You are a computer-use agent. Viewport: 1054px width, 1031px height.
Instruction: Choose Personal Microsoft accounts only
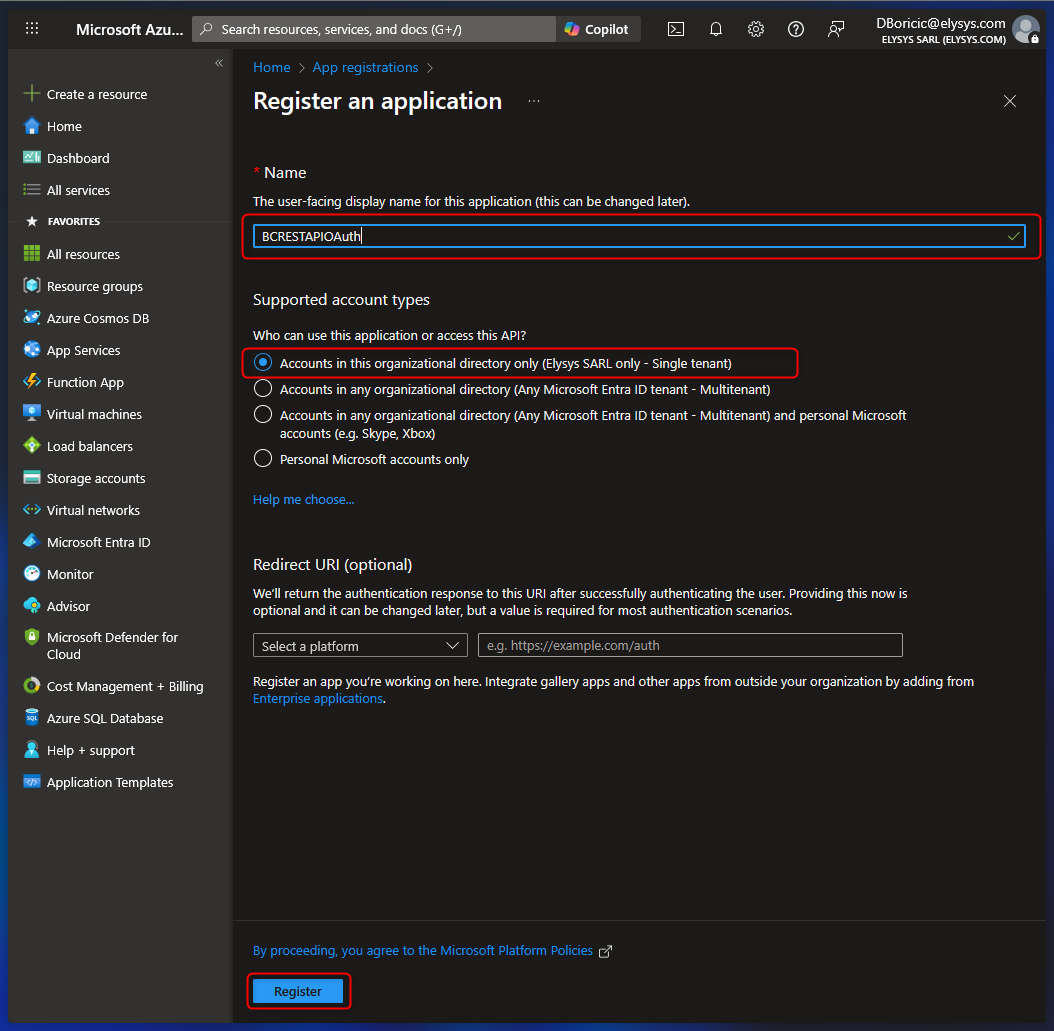[x=263, y=459]
